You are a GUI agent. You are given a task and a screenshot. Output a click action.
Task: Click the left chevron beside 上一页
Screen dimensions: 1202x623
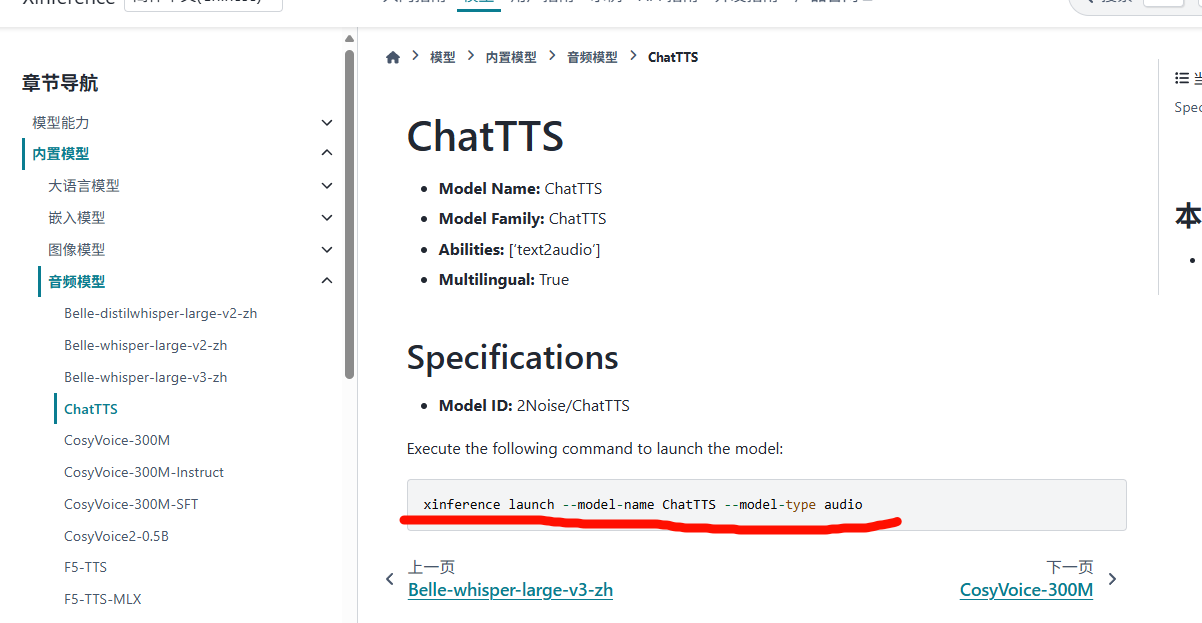[390, 578]
